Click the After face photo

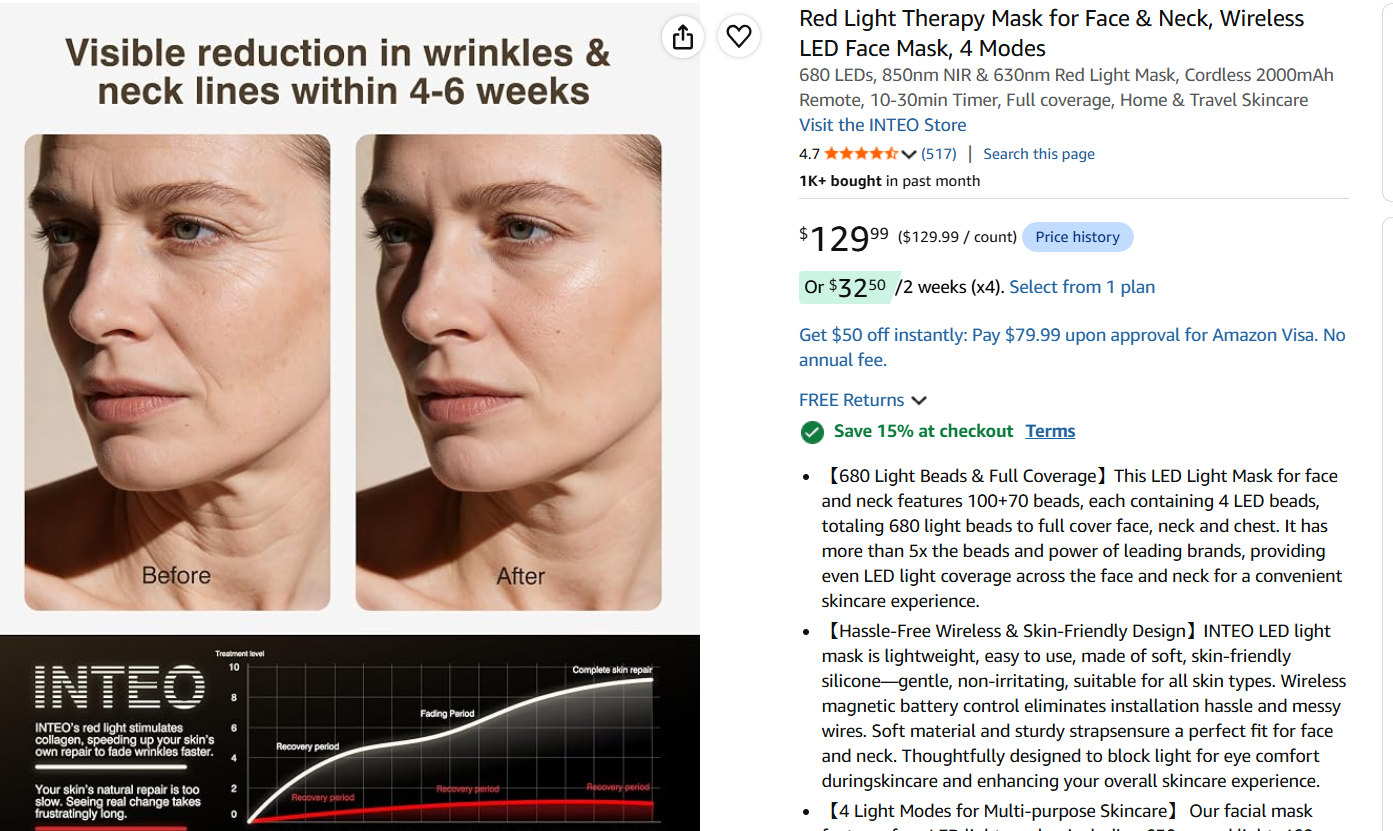pyautogui.click(x=508, y=372)
